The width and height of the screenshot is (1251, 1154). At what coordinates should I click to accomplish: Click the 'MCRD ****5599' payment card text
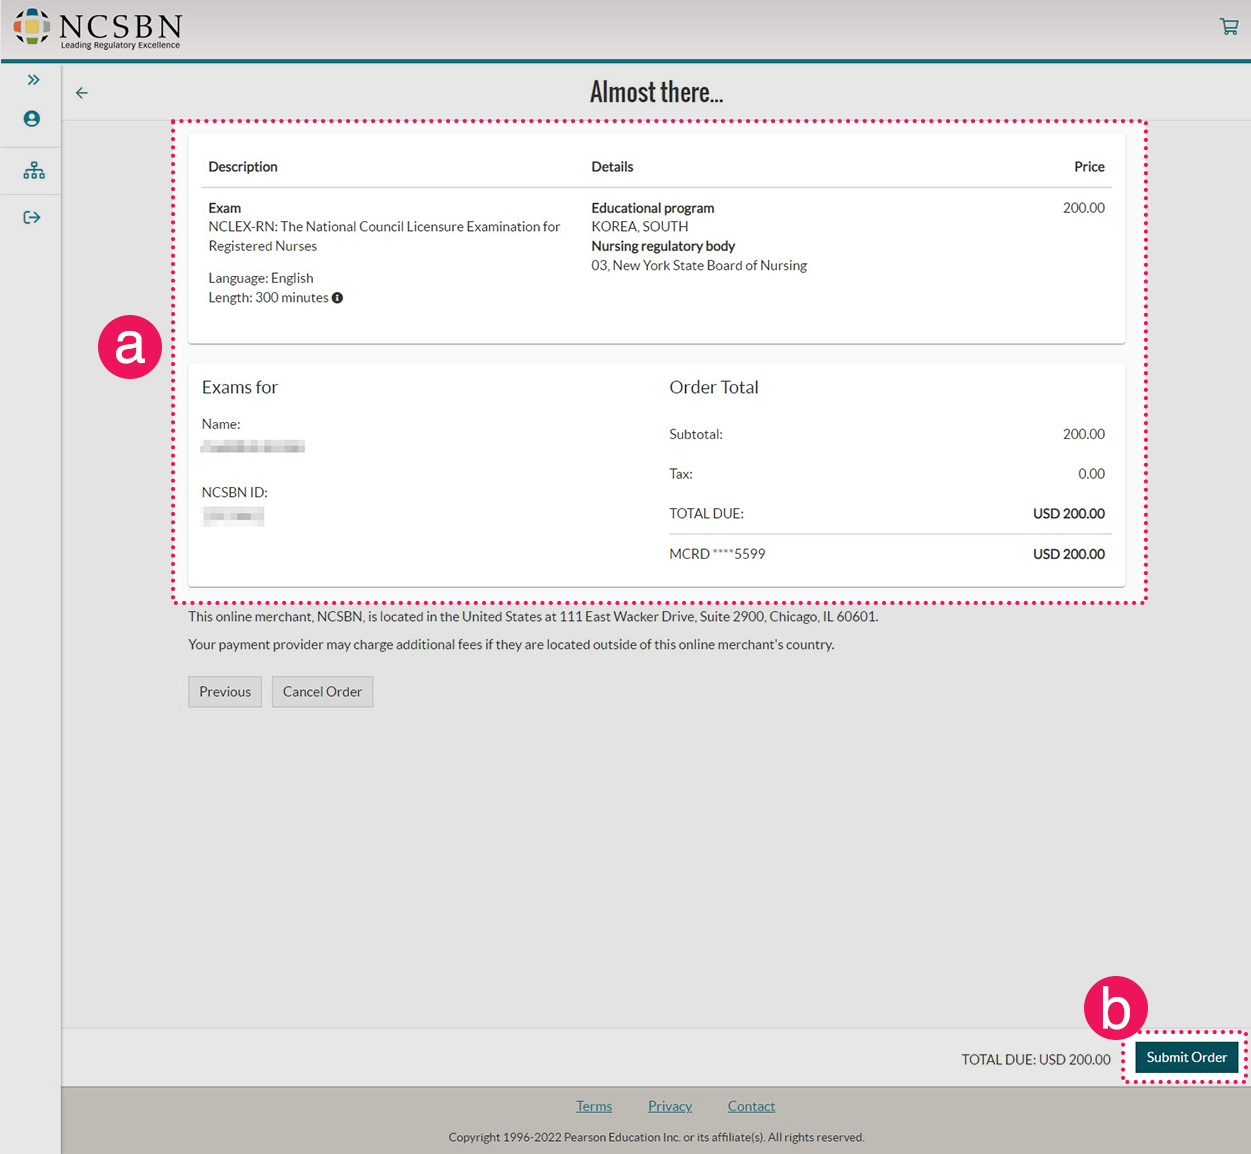point(717,554)
